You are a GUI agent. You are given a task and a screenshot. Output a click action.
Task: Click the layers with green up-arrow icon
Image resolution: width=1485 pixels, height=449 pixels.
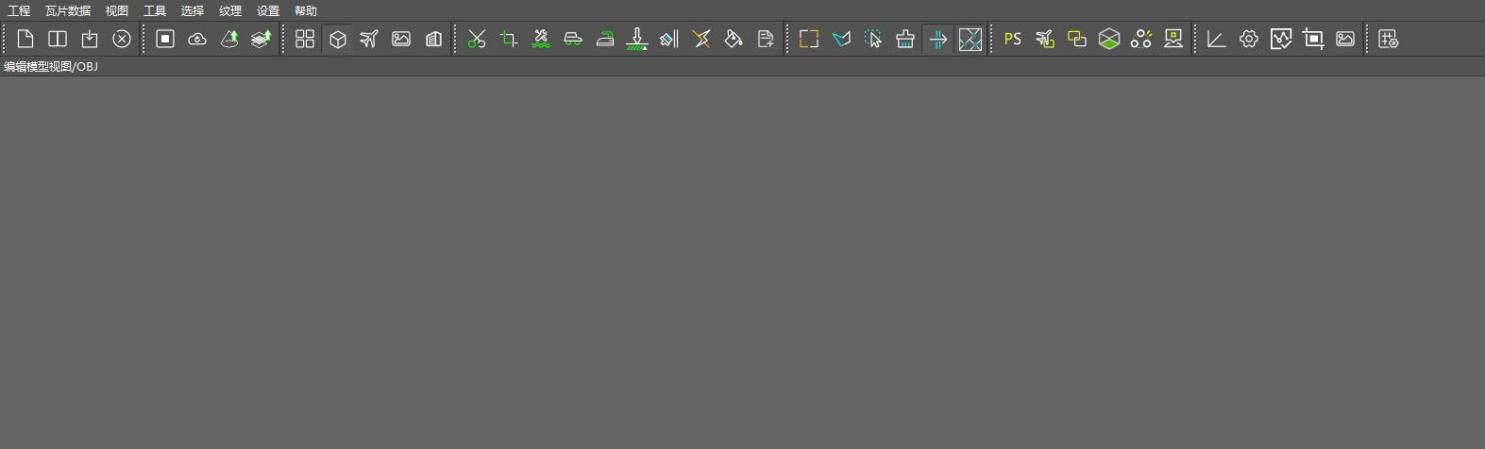[261, 39]
